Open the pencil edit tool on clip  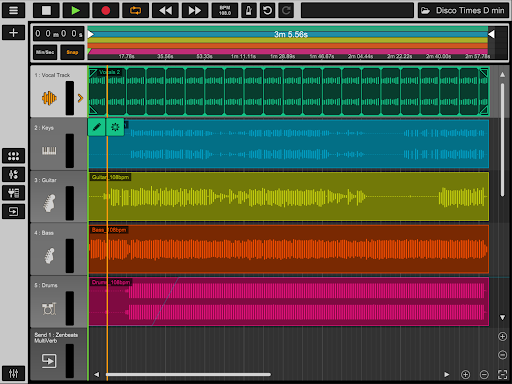pos(97,127)
